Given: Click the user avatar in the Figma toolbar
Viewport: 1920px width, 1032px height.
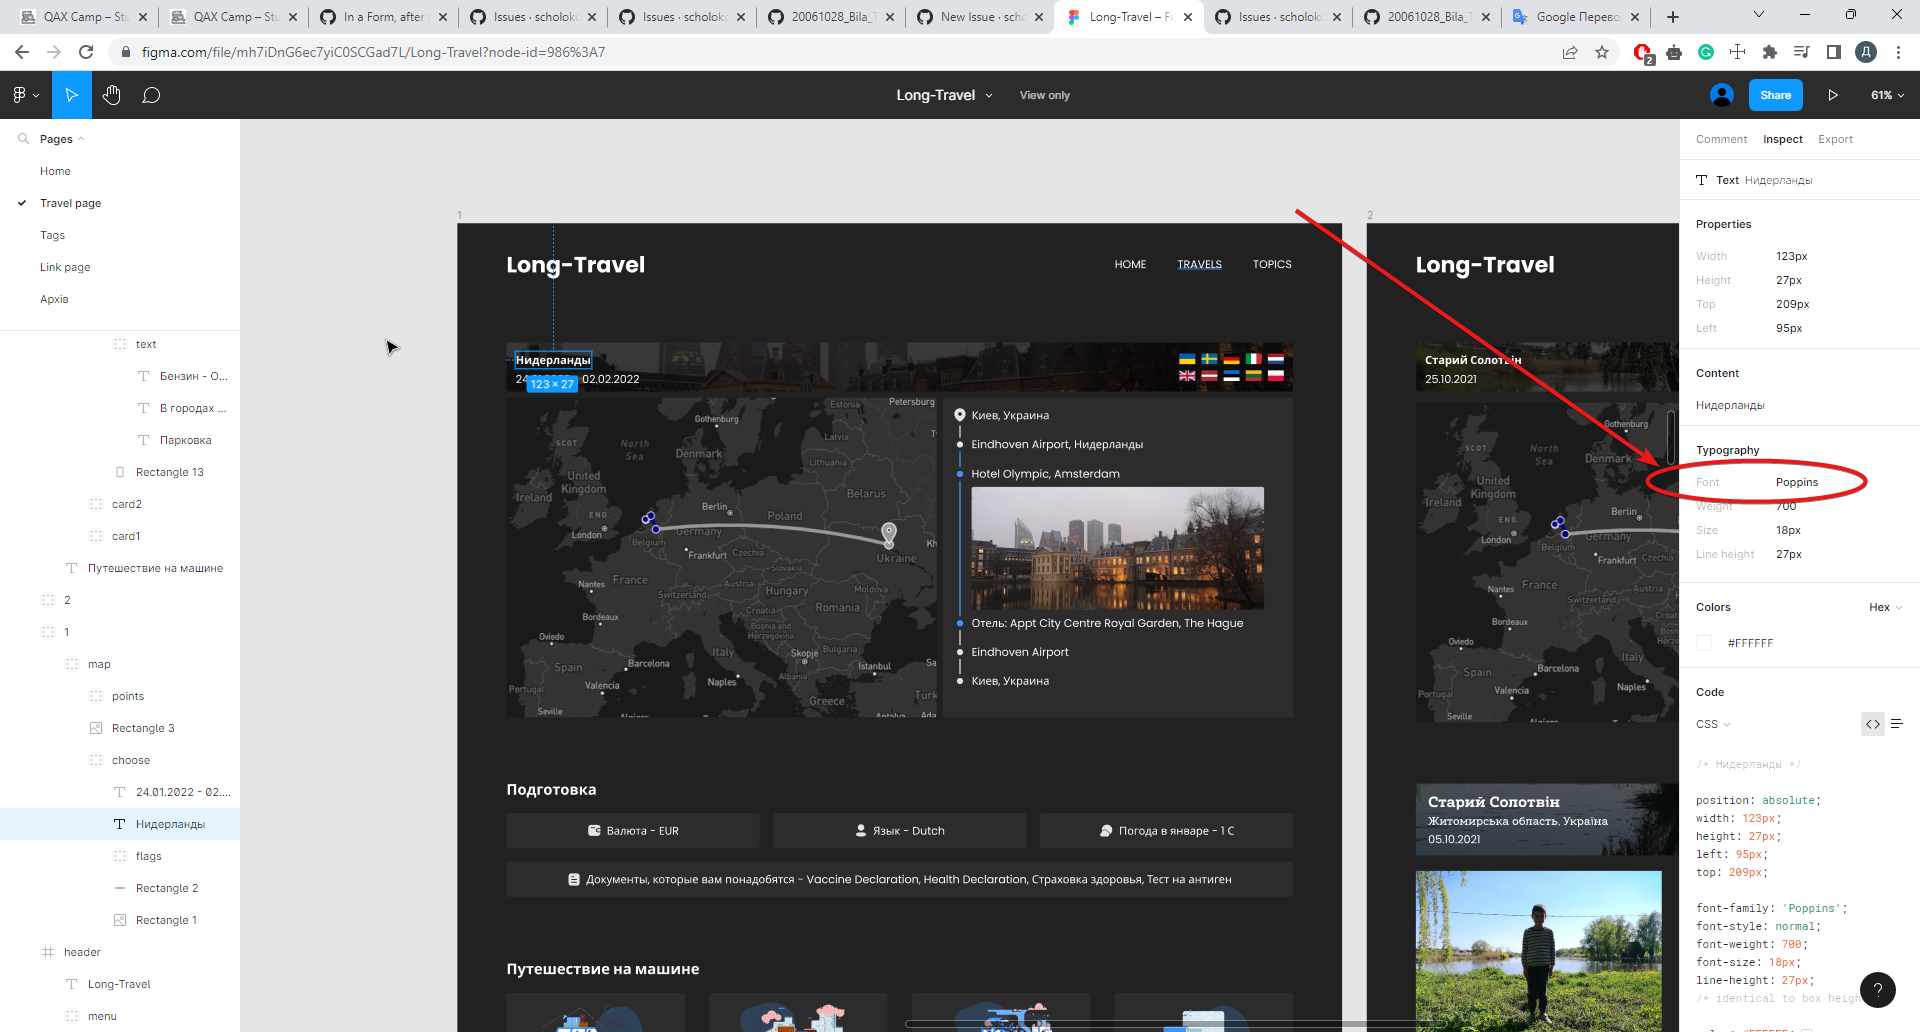Looking at the screenshot, I should tap(1722, 95).
